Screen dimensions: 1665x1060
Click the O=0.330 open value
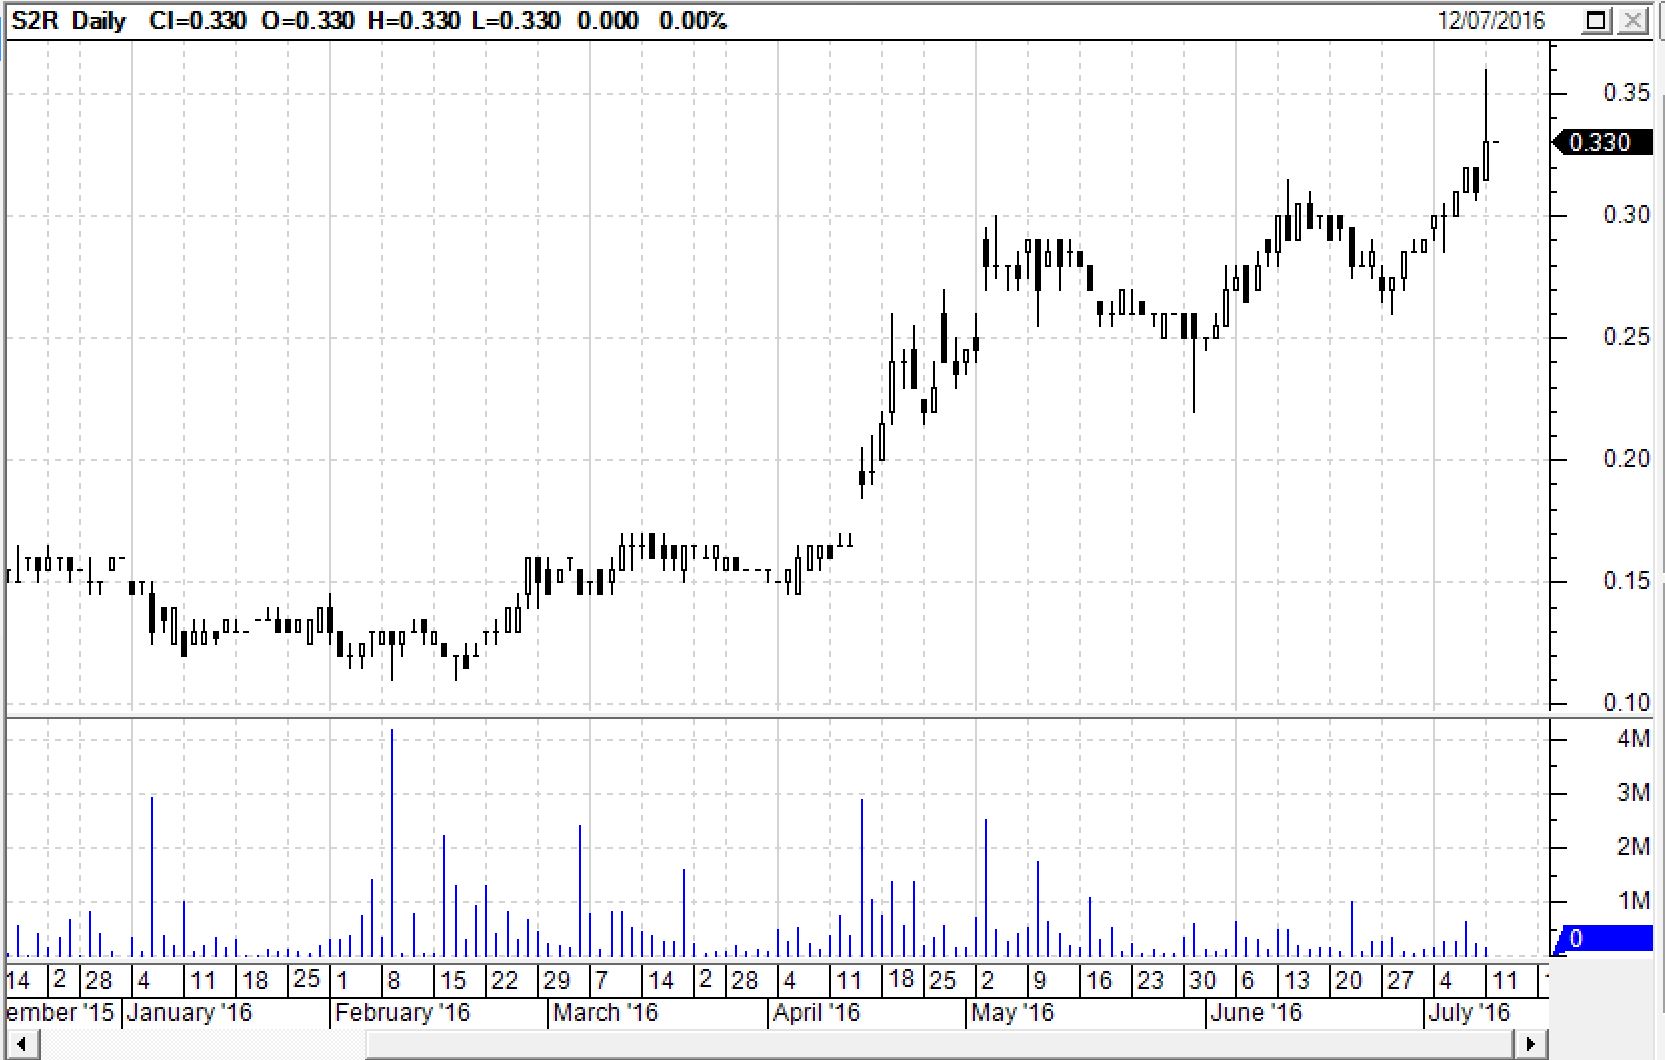pyautogui.click(x=308, y=20)
